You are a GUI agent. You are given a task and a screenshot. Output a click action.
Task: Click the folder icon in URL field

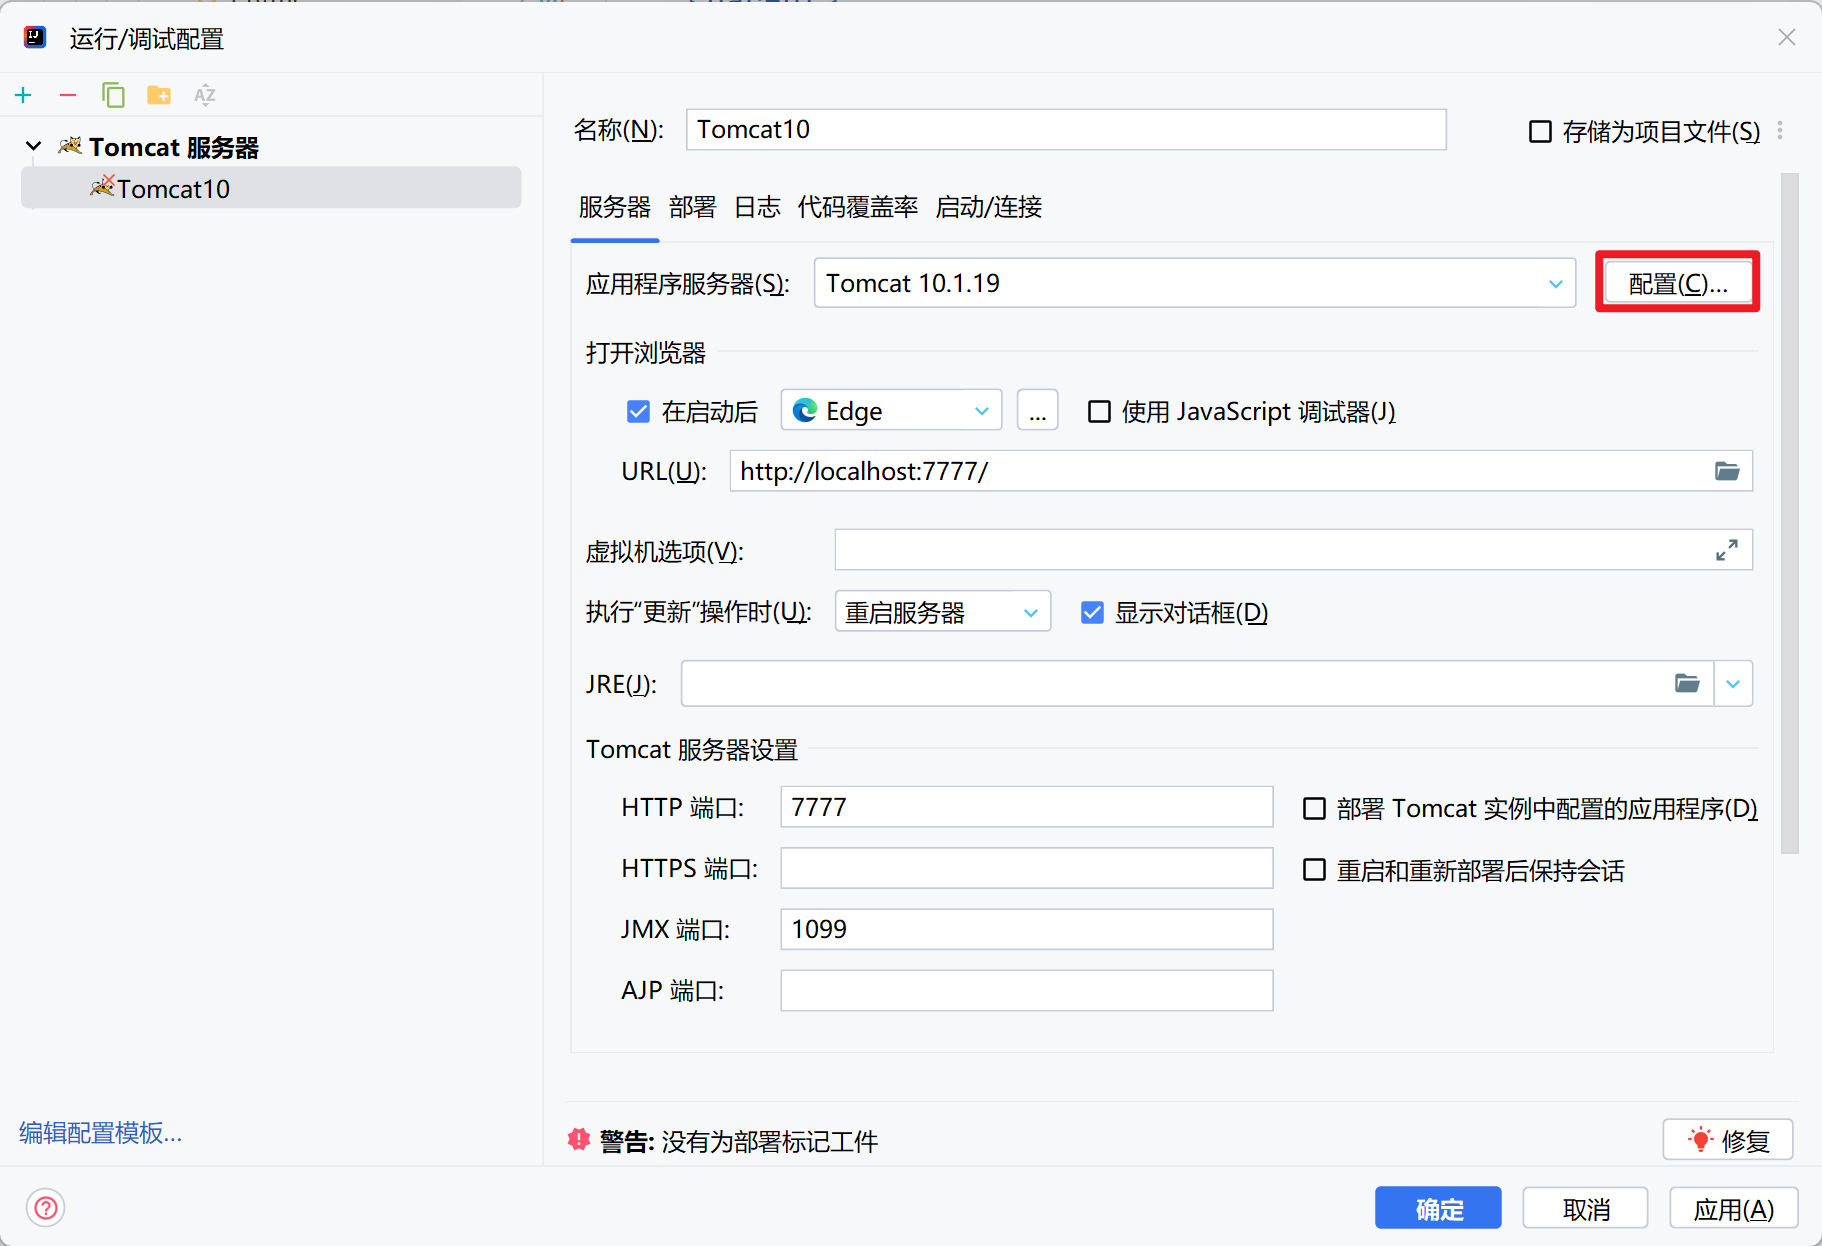[1727, 471]
